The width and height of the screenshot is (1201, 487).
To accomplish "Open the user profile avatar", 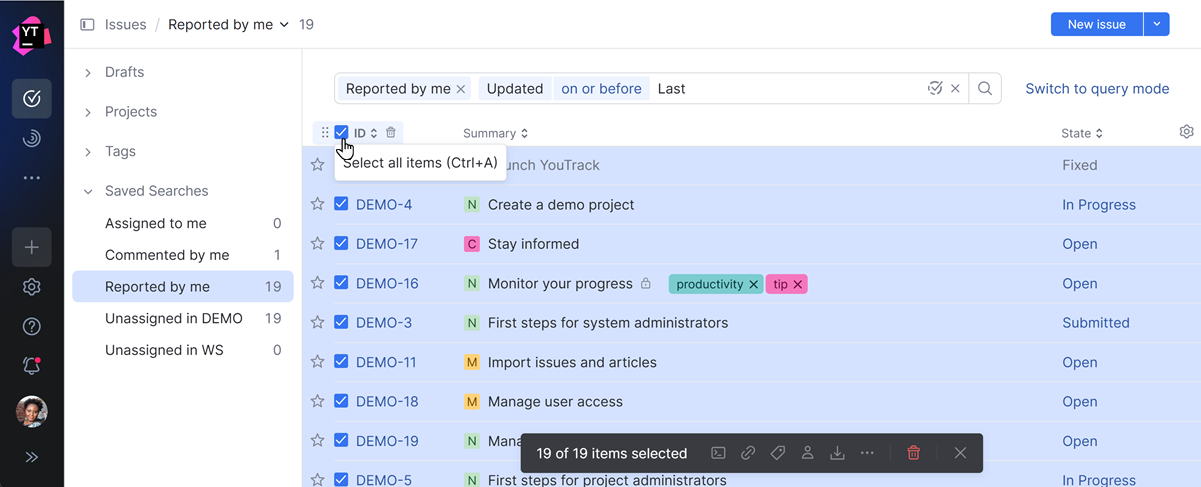I will coord(32,412).
